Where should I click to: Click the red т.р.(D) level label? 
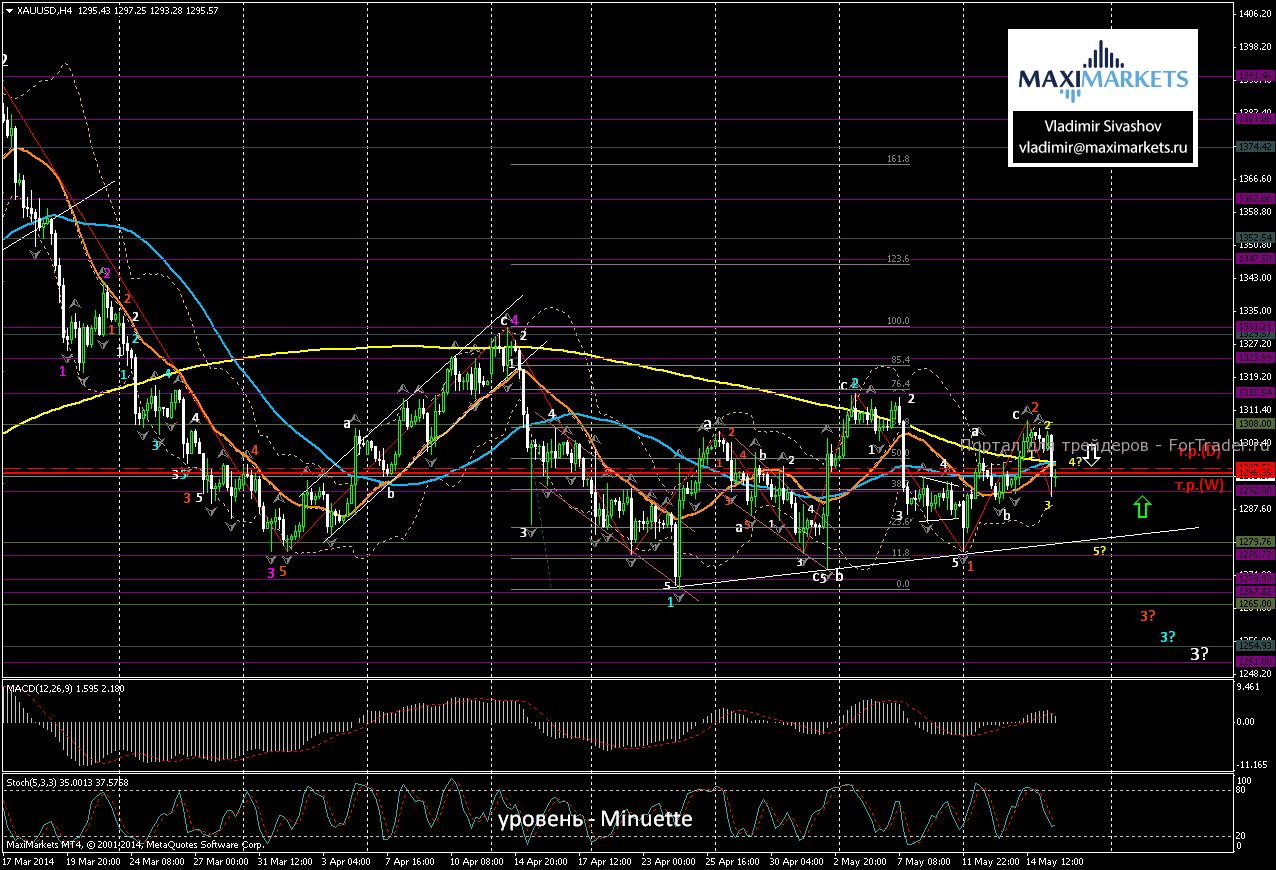tap(1199, 453)
